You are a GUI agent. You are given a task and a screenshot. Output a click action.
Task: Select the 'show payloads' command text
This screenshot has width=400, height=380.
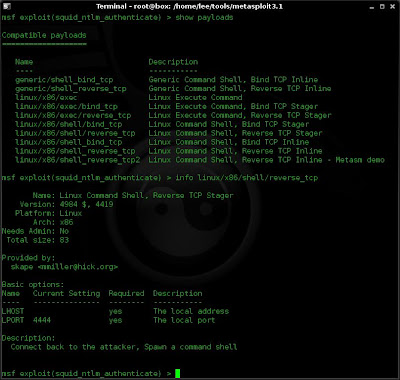[x=204, y=17]
